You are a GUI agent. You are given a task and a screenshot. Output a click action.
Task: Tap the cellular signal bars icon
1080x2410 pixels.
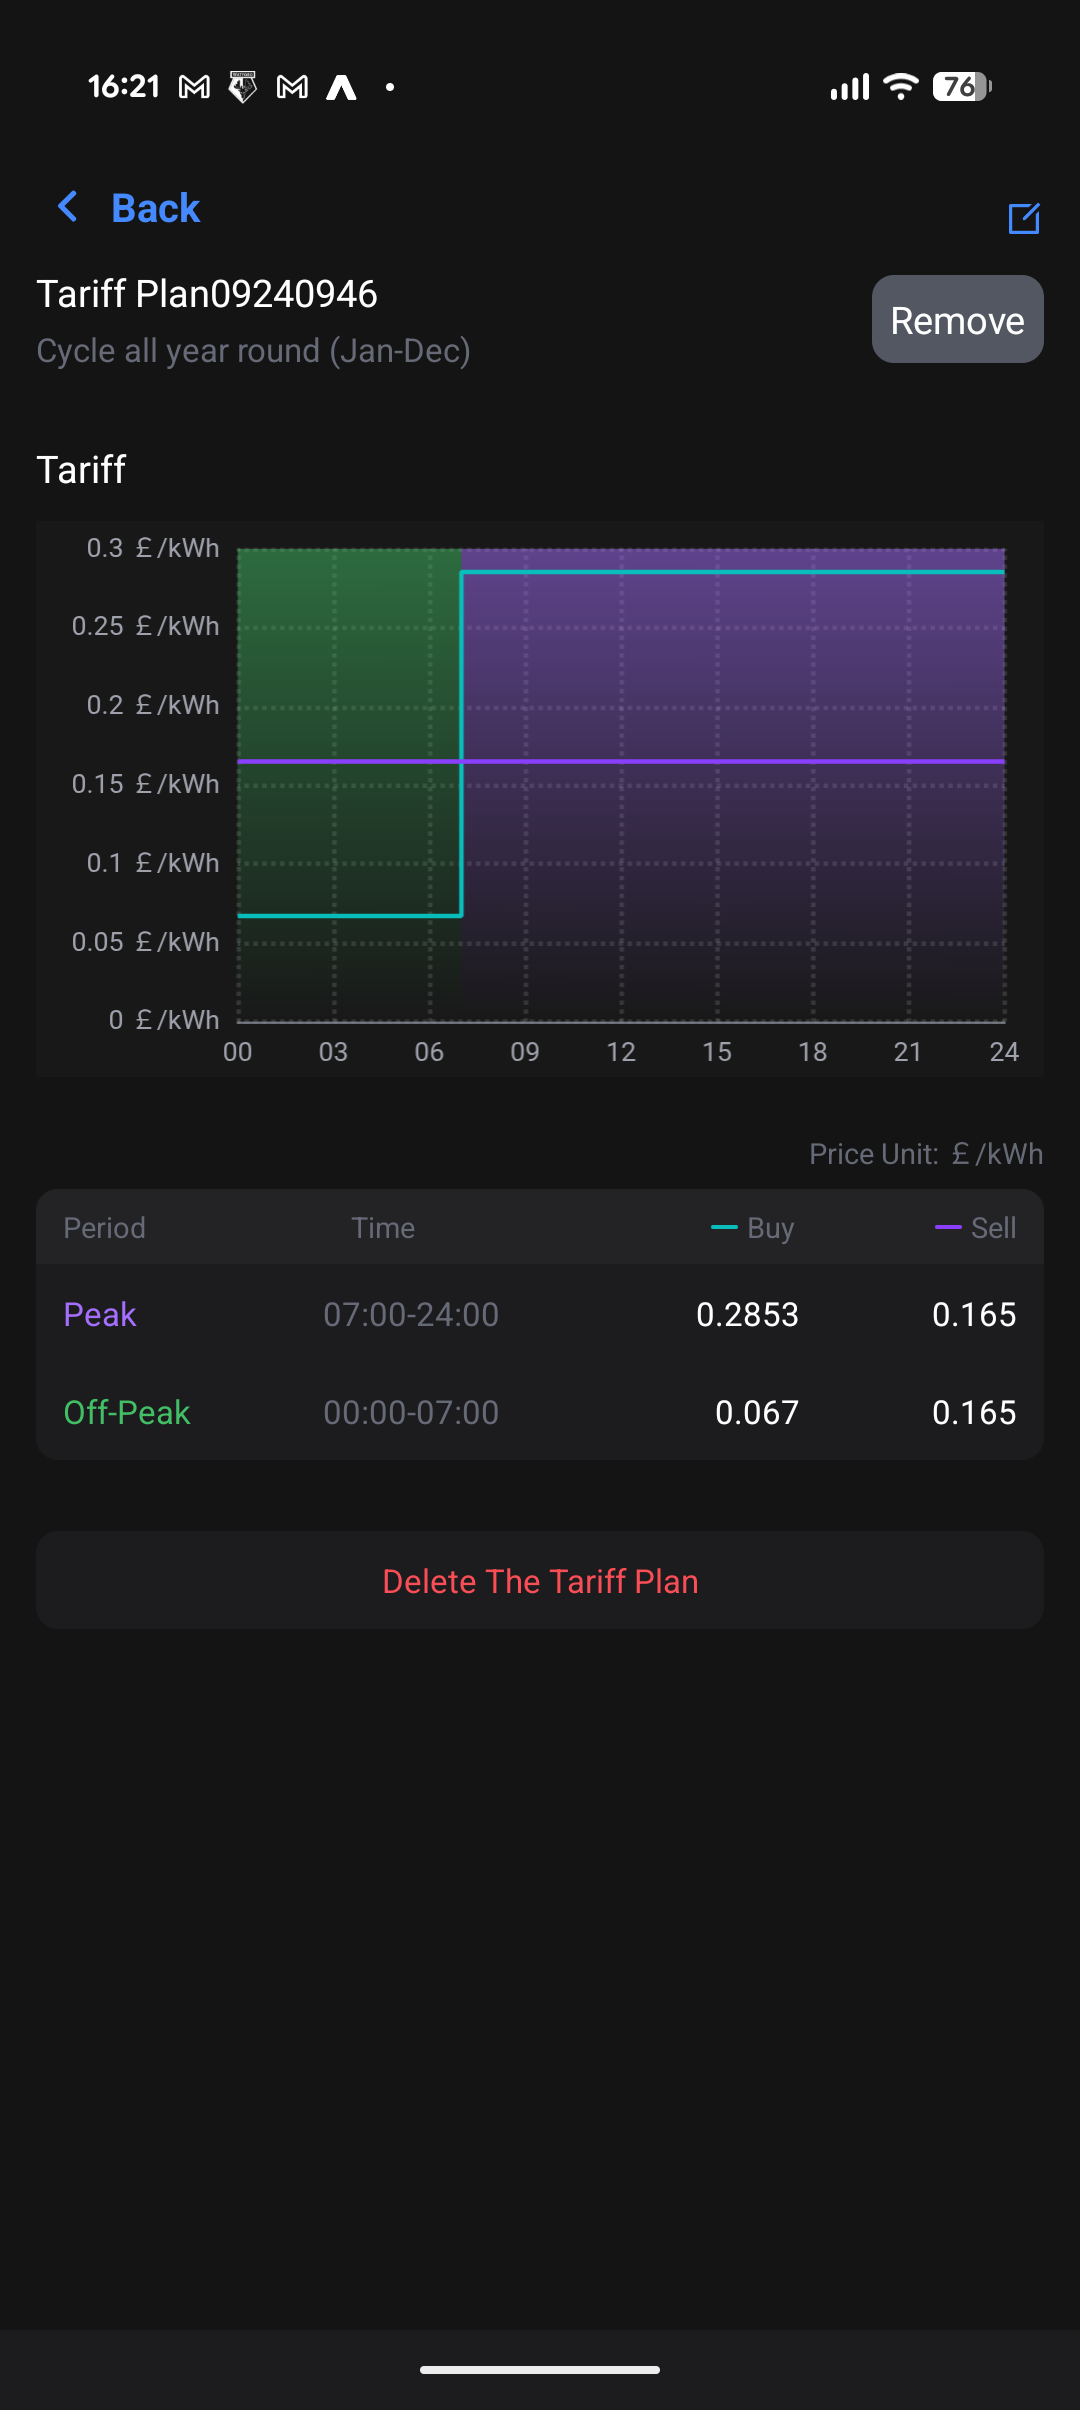850,88
